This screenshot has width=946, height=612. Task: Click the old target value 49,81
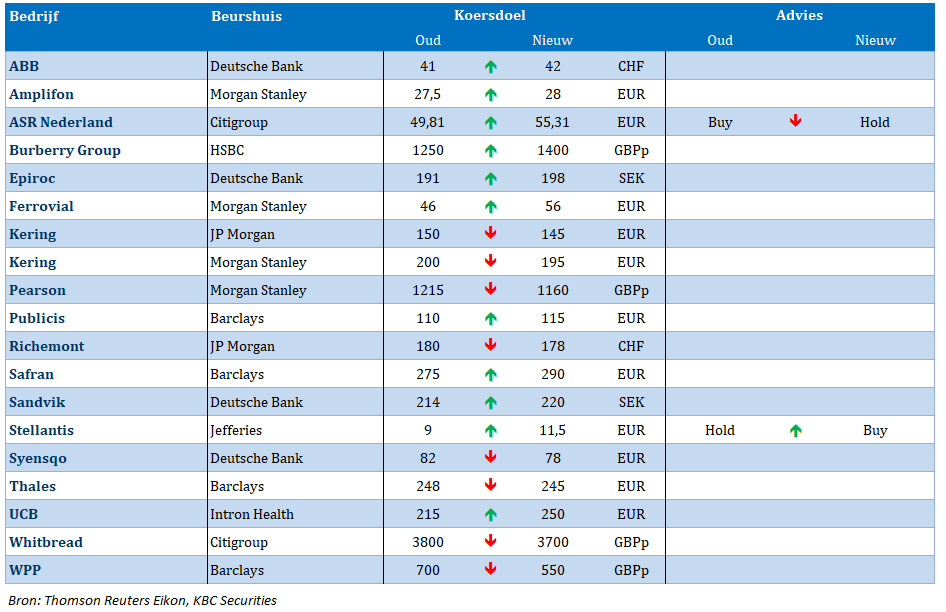click(x=427, y=123)
